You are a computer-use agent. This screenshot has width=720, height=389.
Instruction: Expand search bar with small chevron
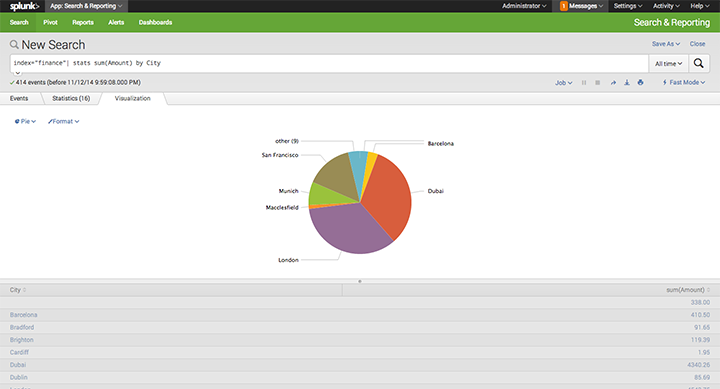(17, 73)
